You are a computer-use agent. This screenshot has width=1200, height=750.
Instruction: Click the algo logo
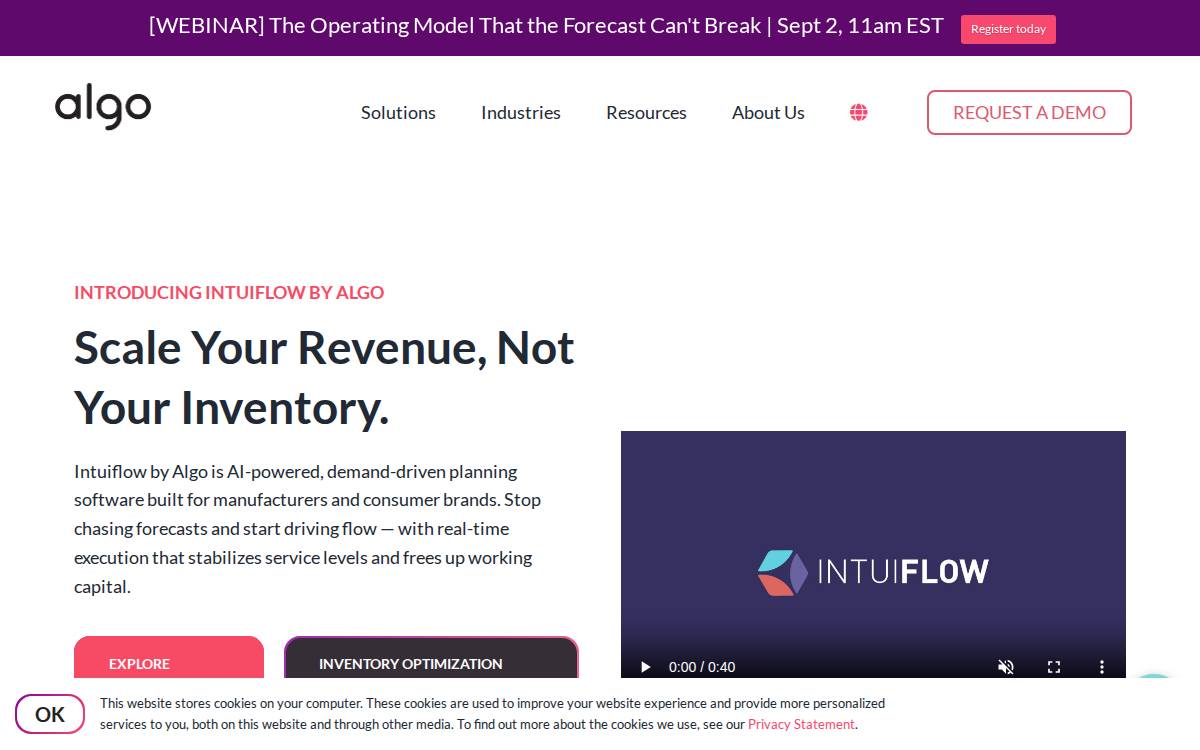tap(103, 107)
